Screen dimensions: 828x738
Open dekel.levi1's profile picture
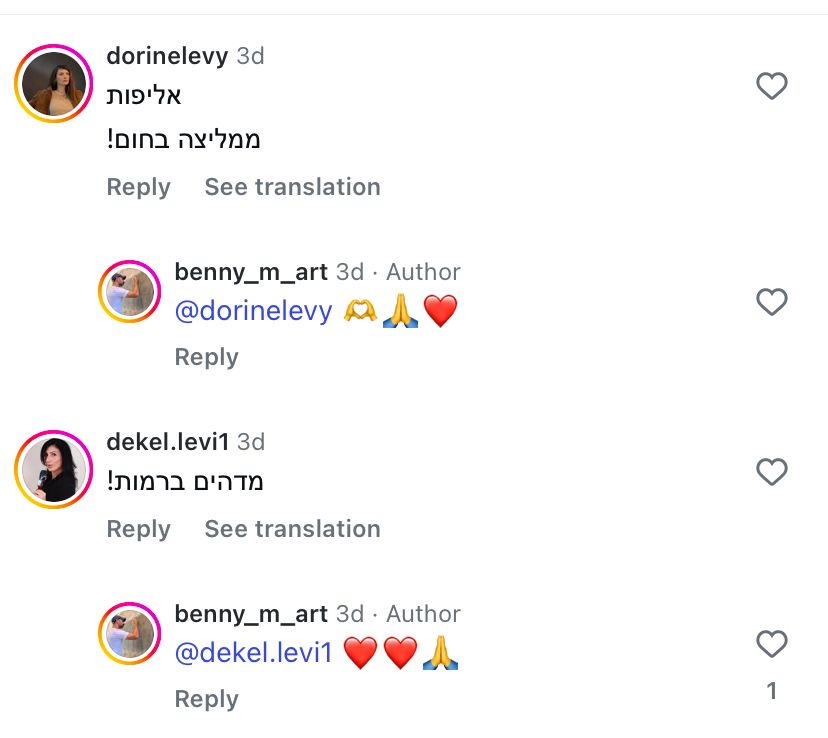[x=53, y=470]
